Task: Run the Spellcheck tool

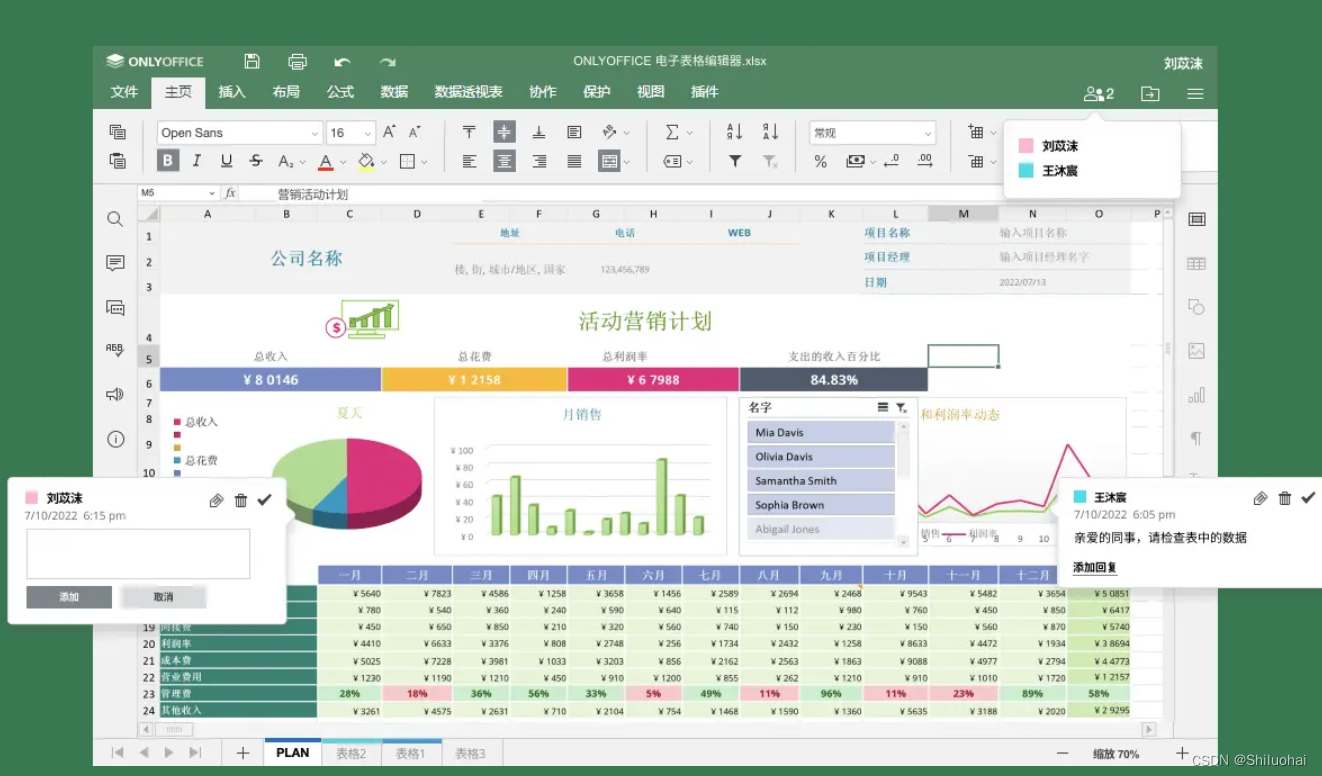Action: [115, 349]
